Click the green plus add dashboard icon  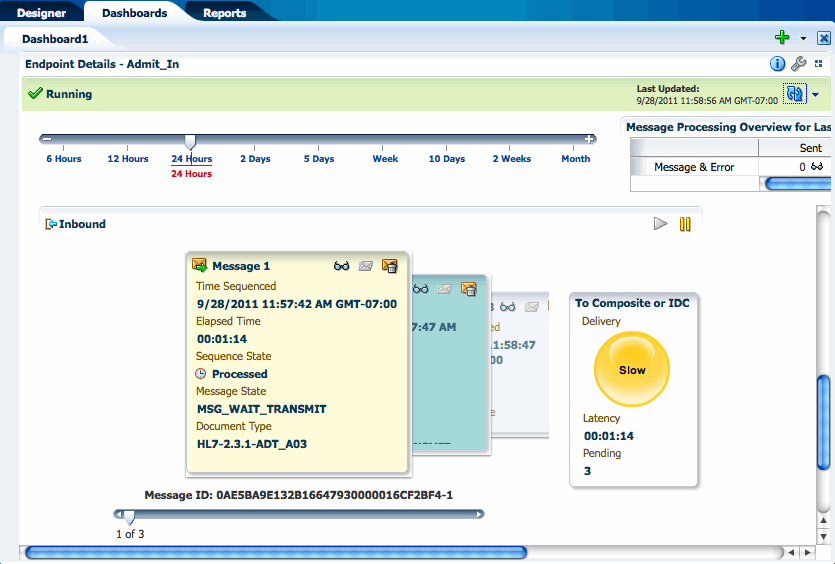pyautogui.click(x=782, y=37)
